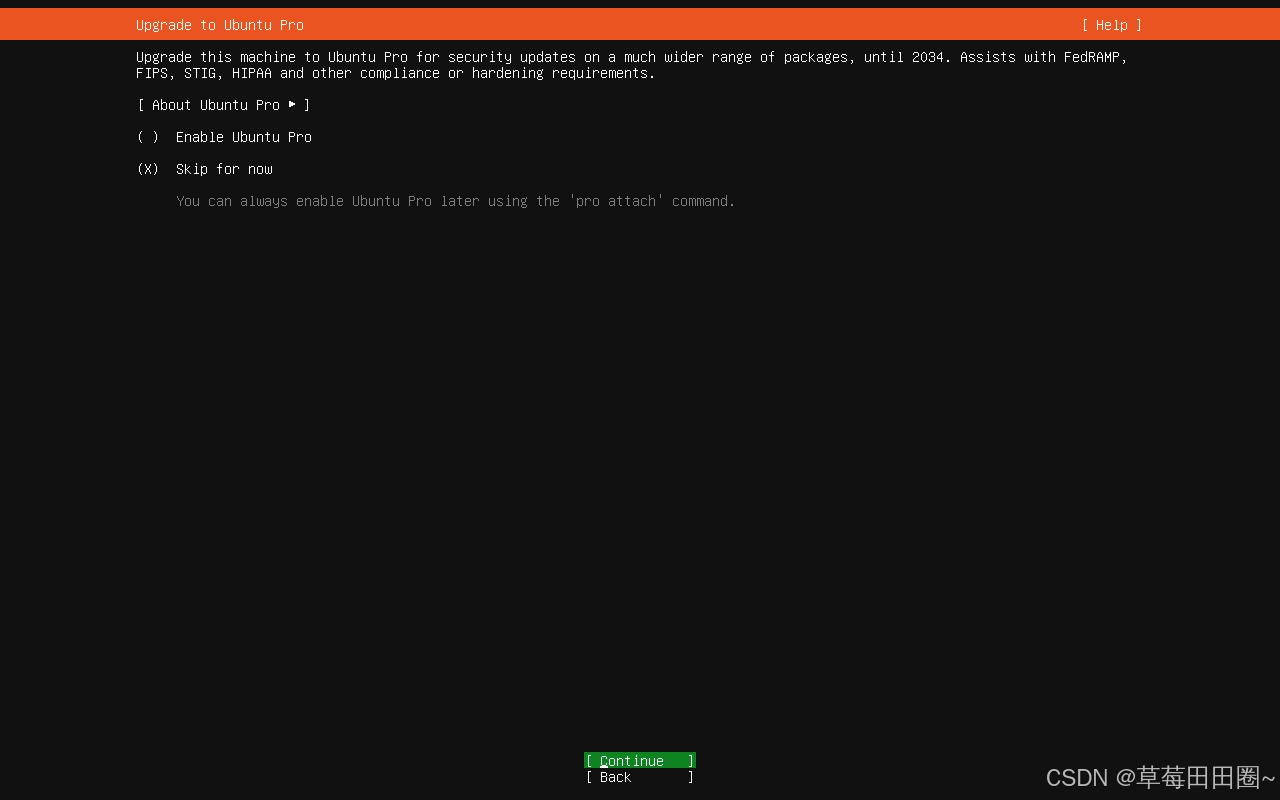
Task: Click the 'Upgrade to Ubuntu Pro' title text
Action: click(220, 25)
